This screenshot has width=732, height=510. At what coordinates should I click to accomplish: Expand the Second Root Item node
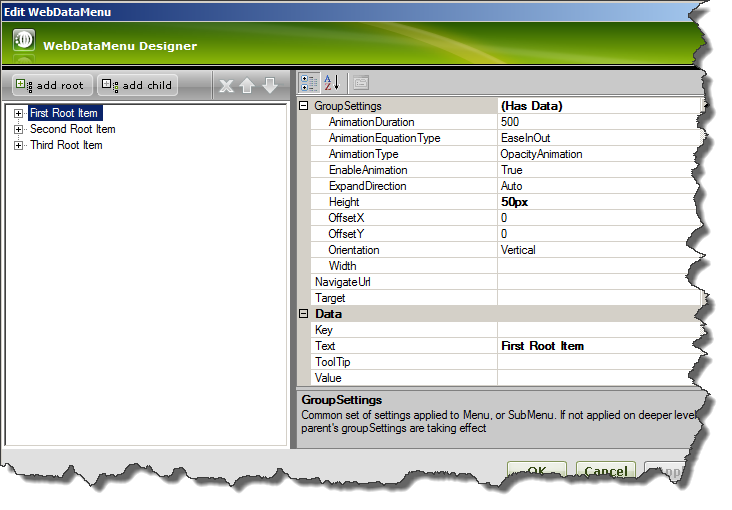click(x=18, y=130)
